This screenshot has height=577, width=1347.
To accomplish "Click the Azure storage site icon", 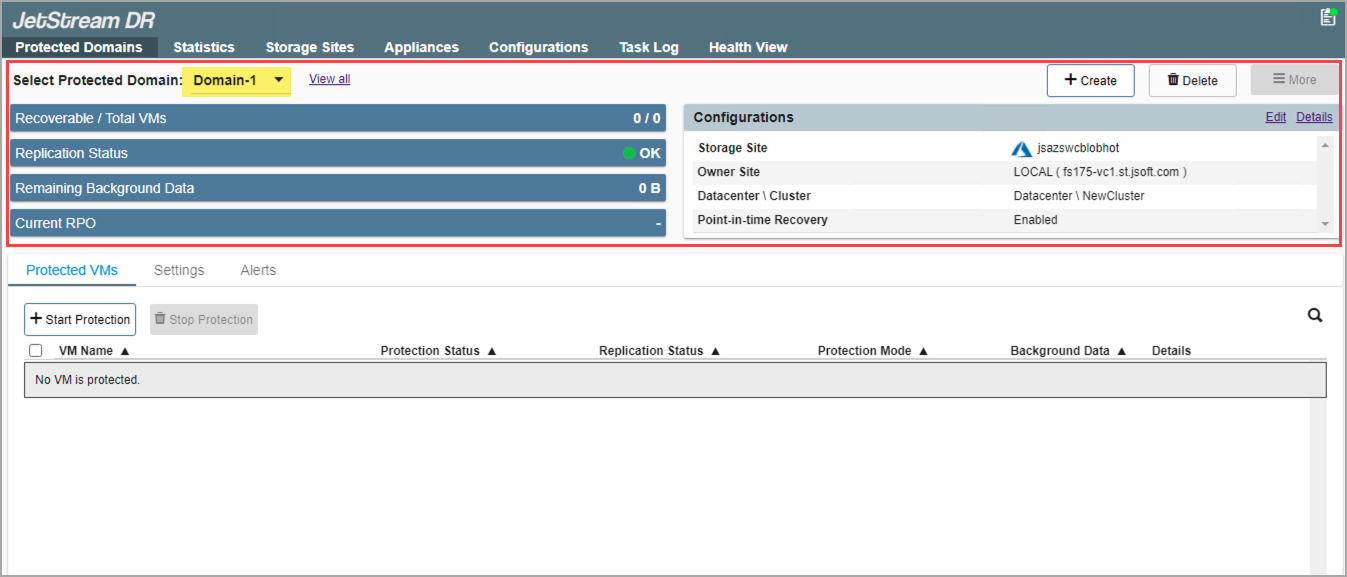I will coord(1021,149).
